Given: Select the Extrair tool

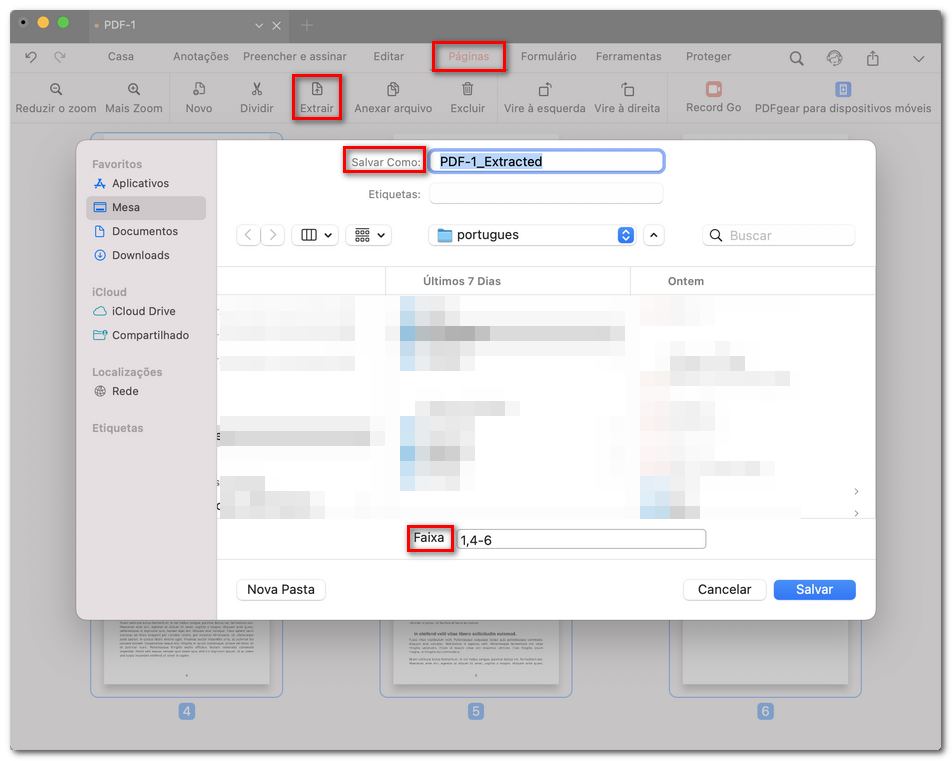Looking at the screenshot, I should tap(317, 97).
